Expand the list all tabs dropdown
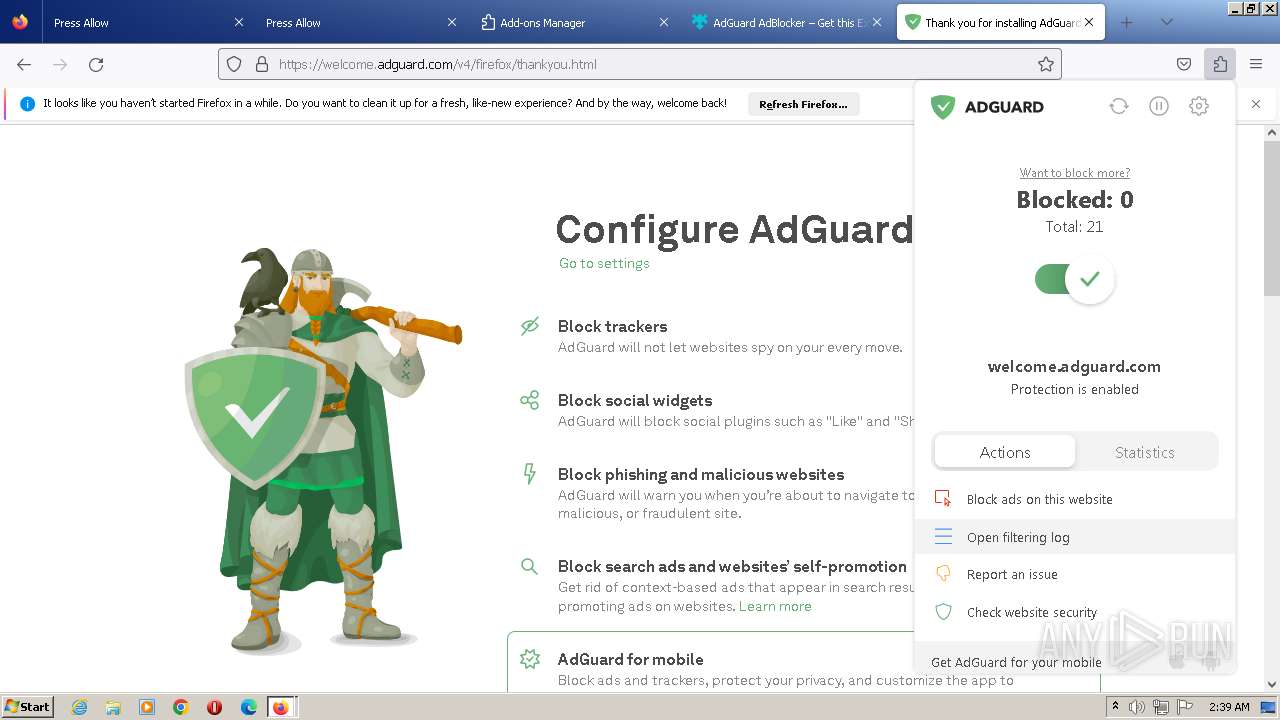The width and height of the screenshot is (1280, 720). 1166,22
